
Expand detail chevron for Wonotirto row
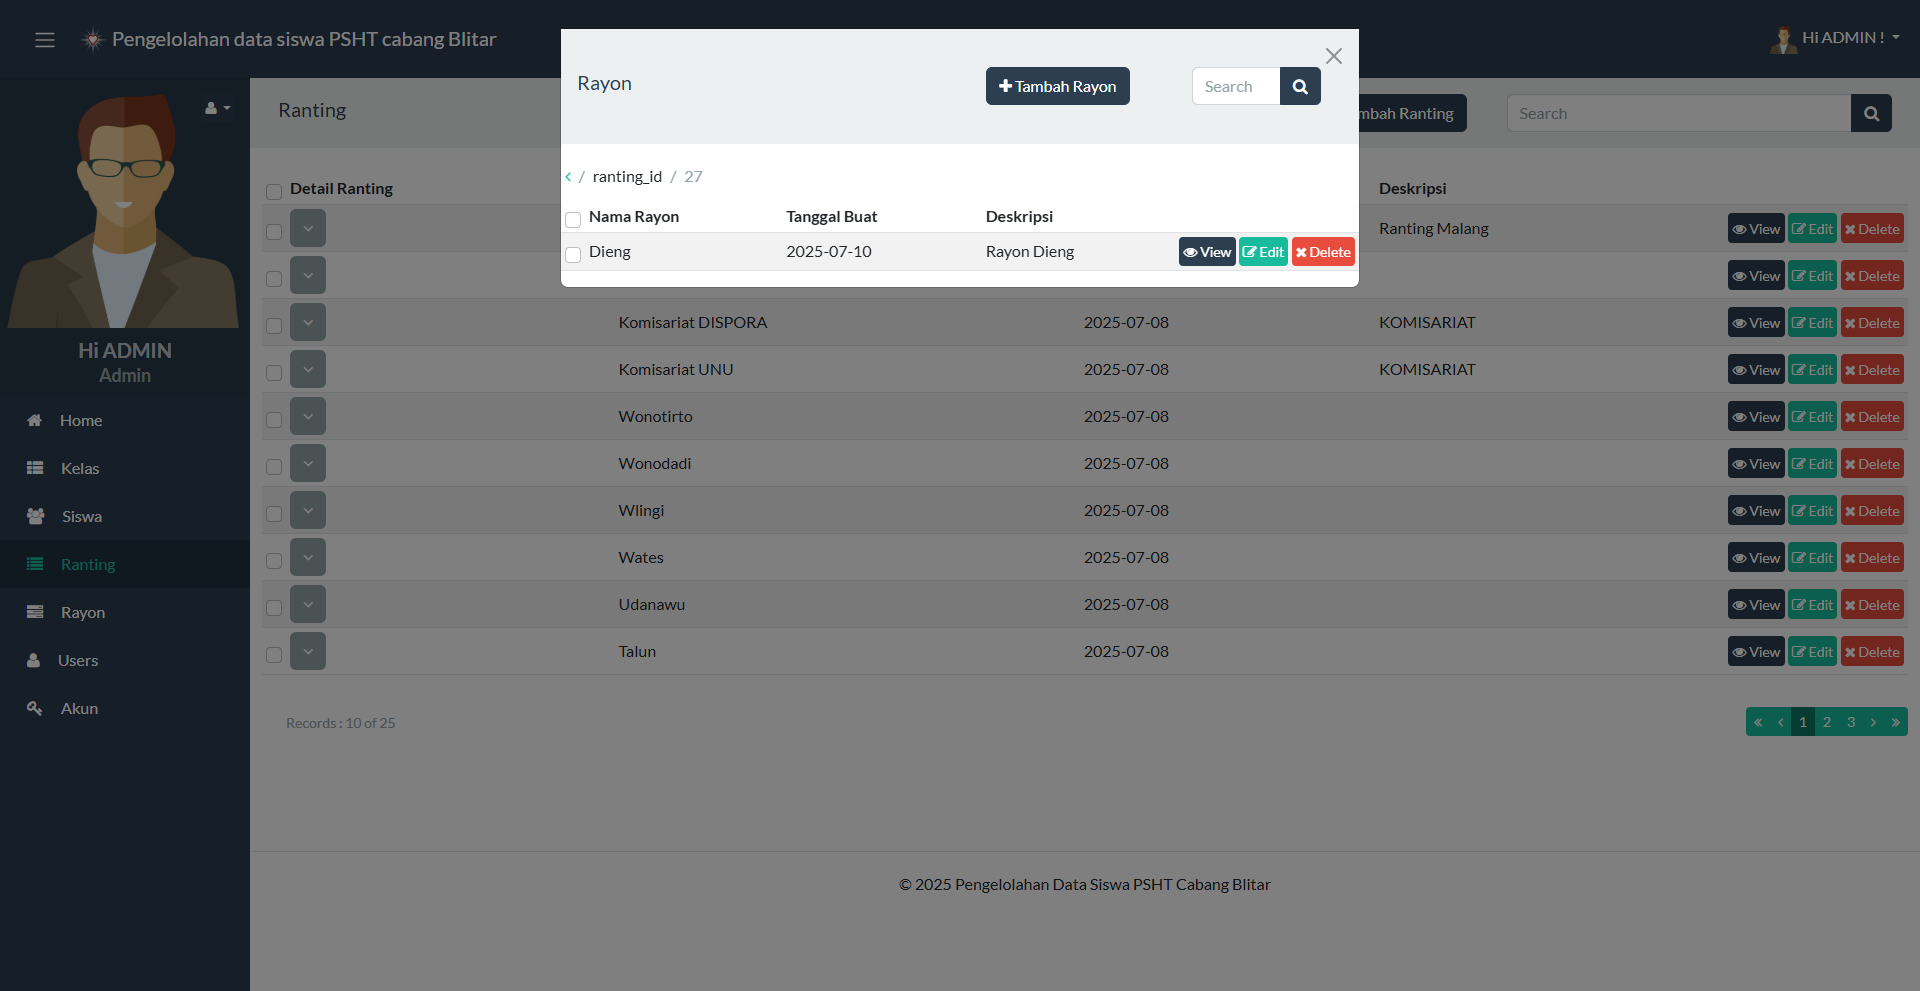pyautogui.click(x=308, y=417)
